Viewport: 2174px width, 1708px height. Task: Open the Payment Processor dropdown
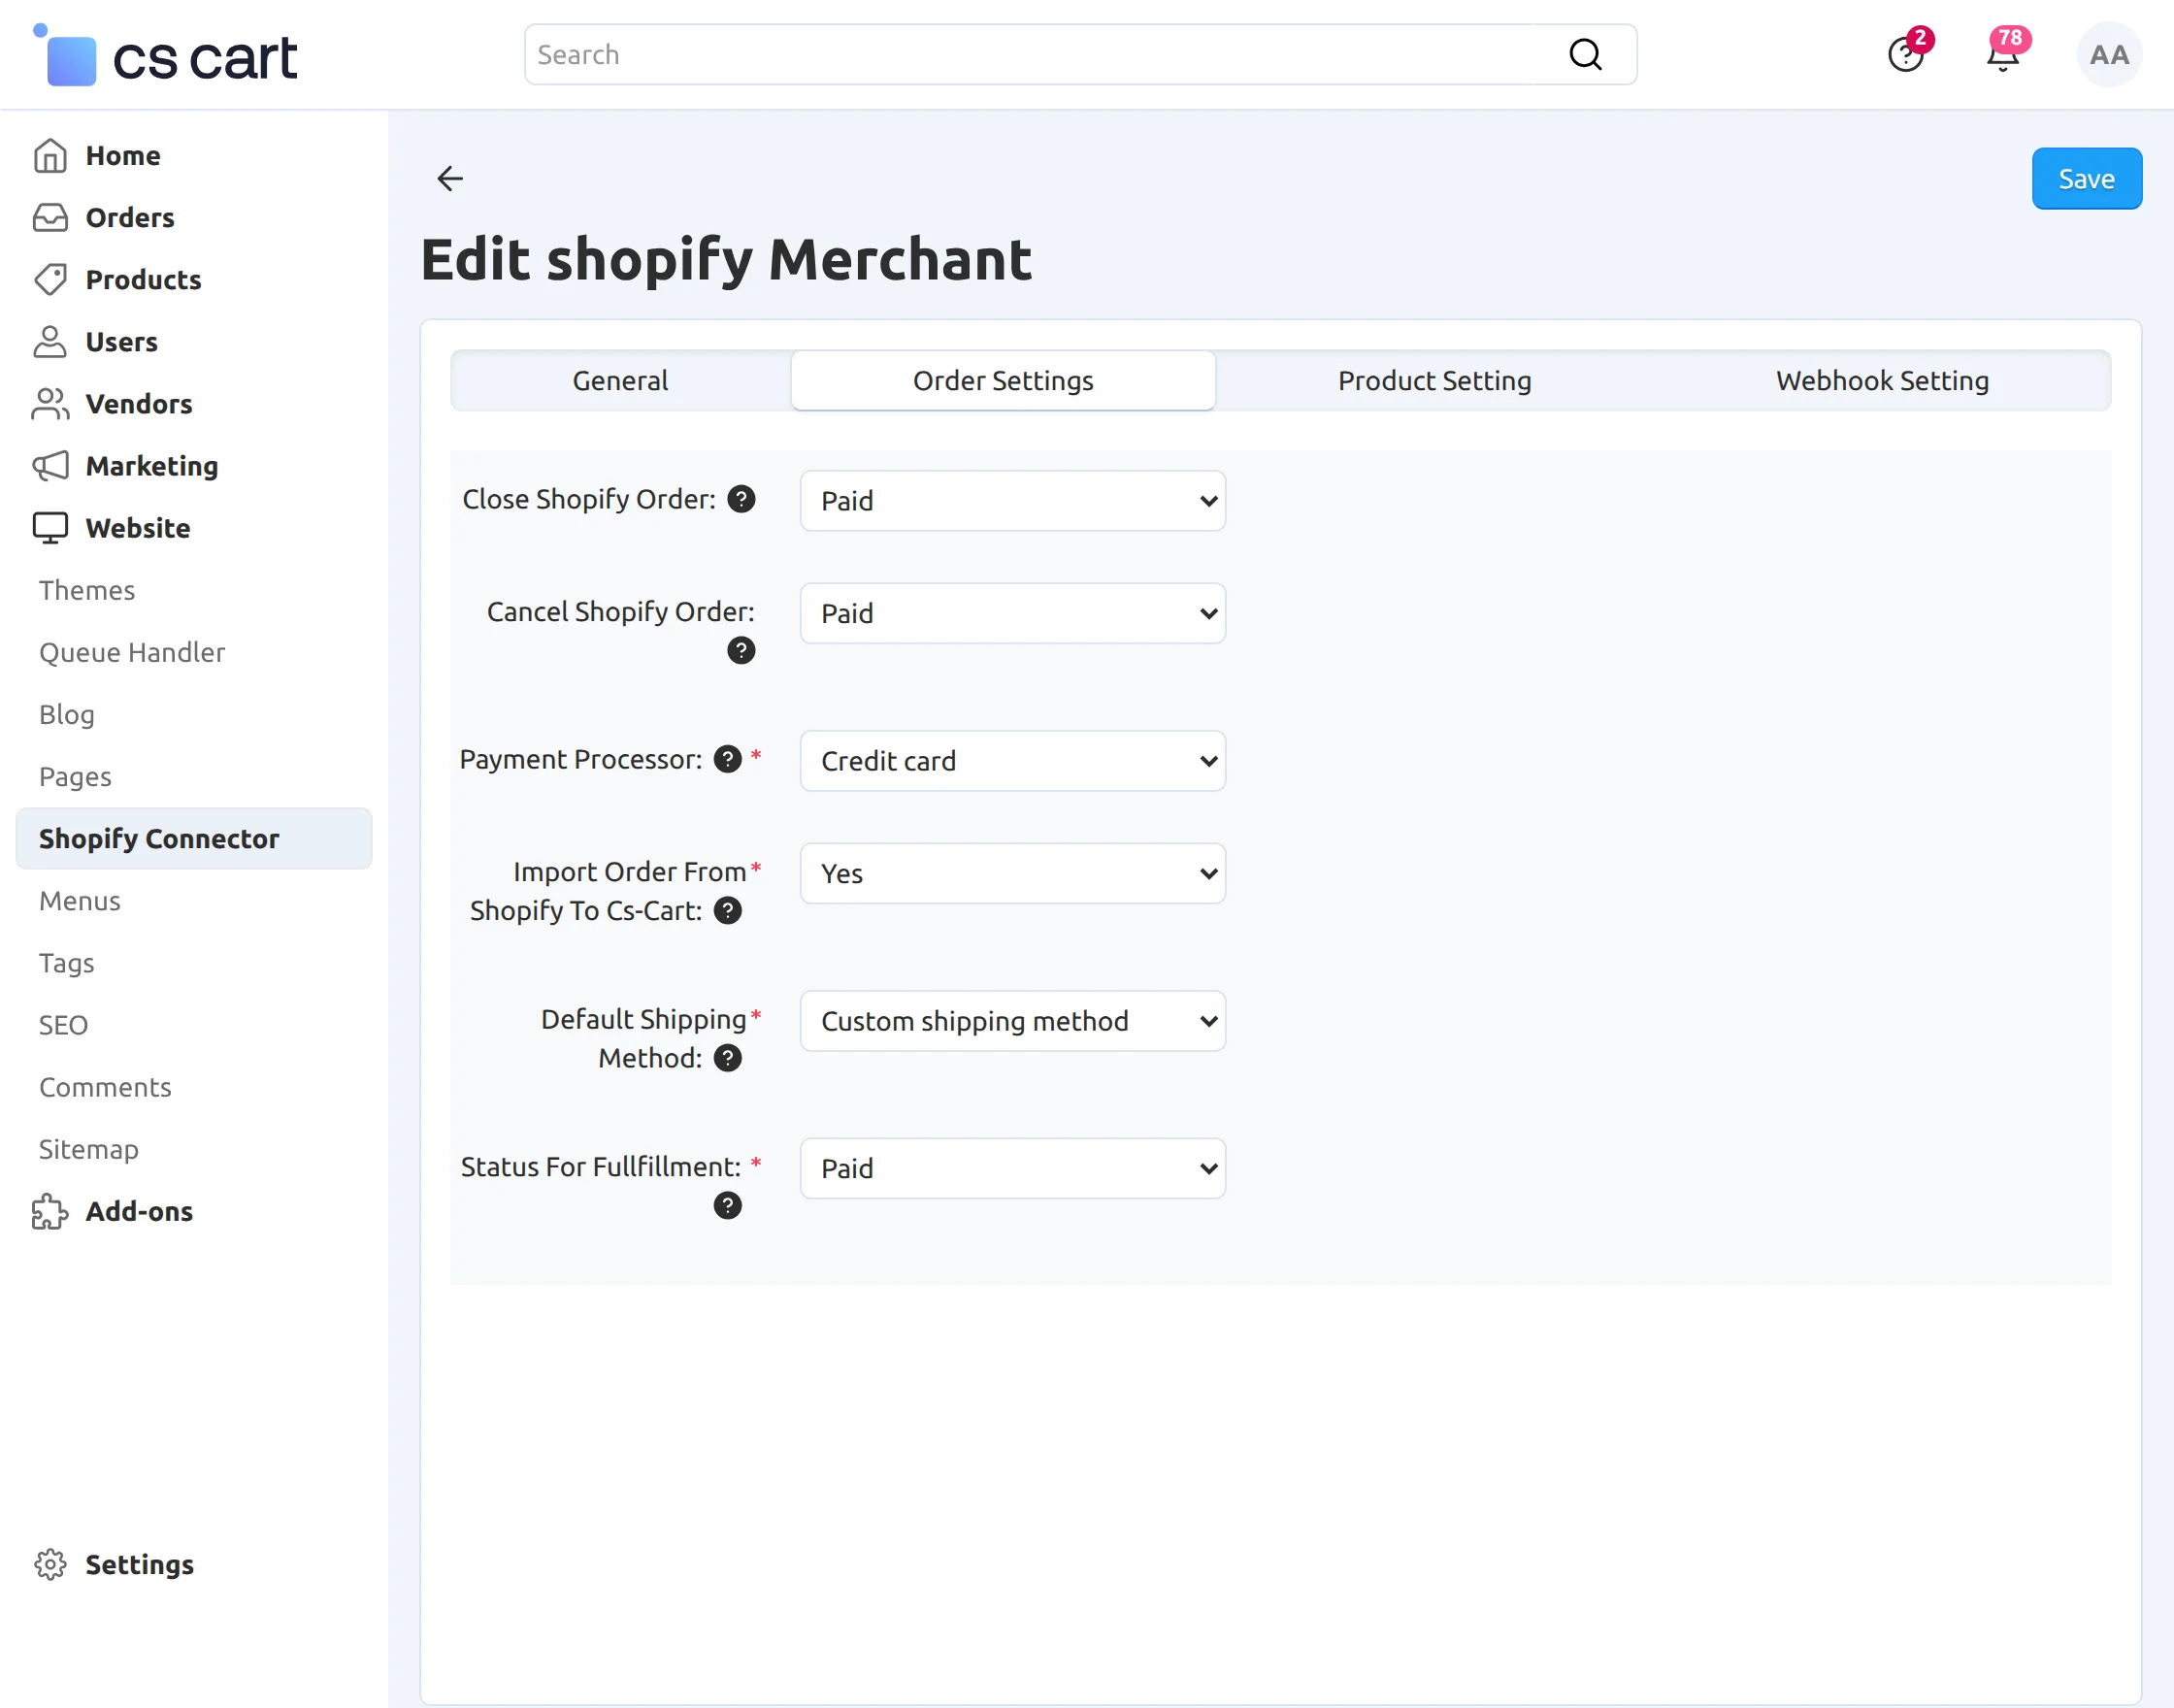[x=1012, y=760]
